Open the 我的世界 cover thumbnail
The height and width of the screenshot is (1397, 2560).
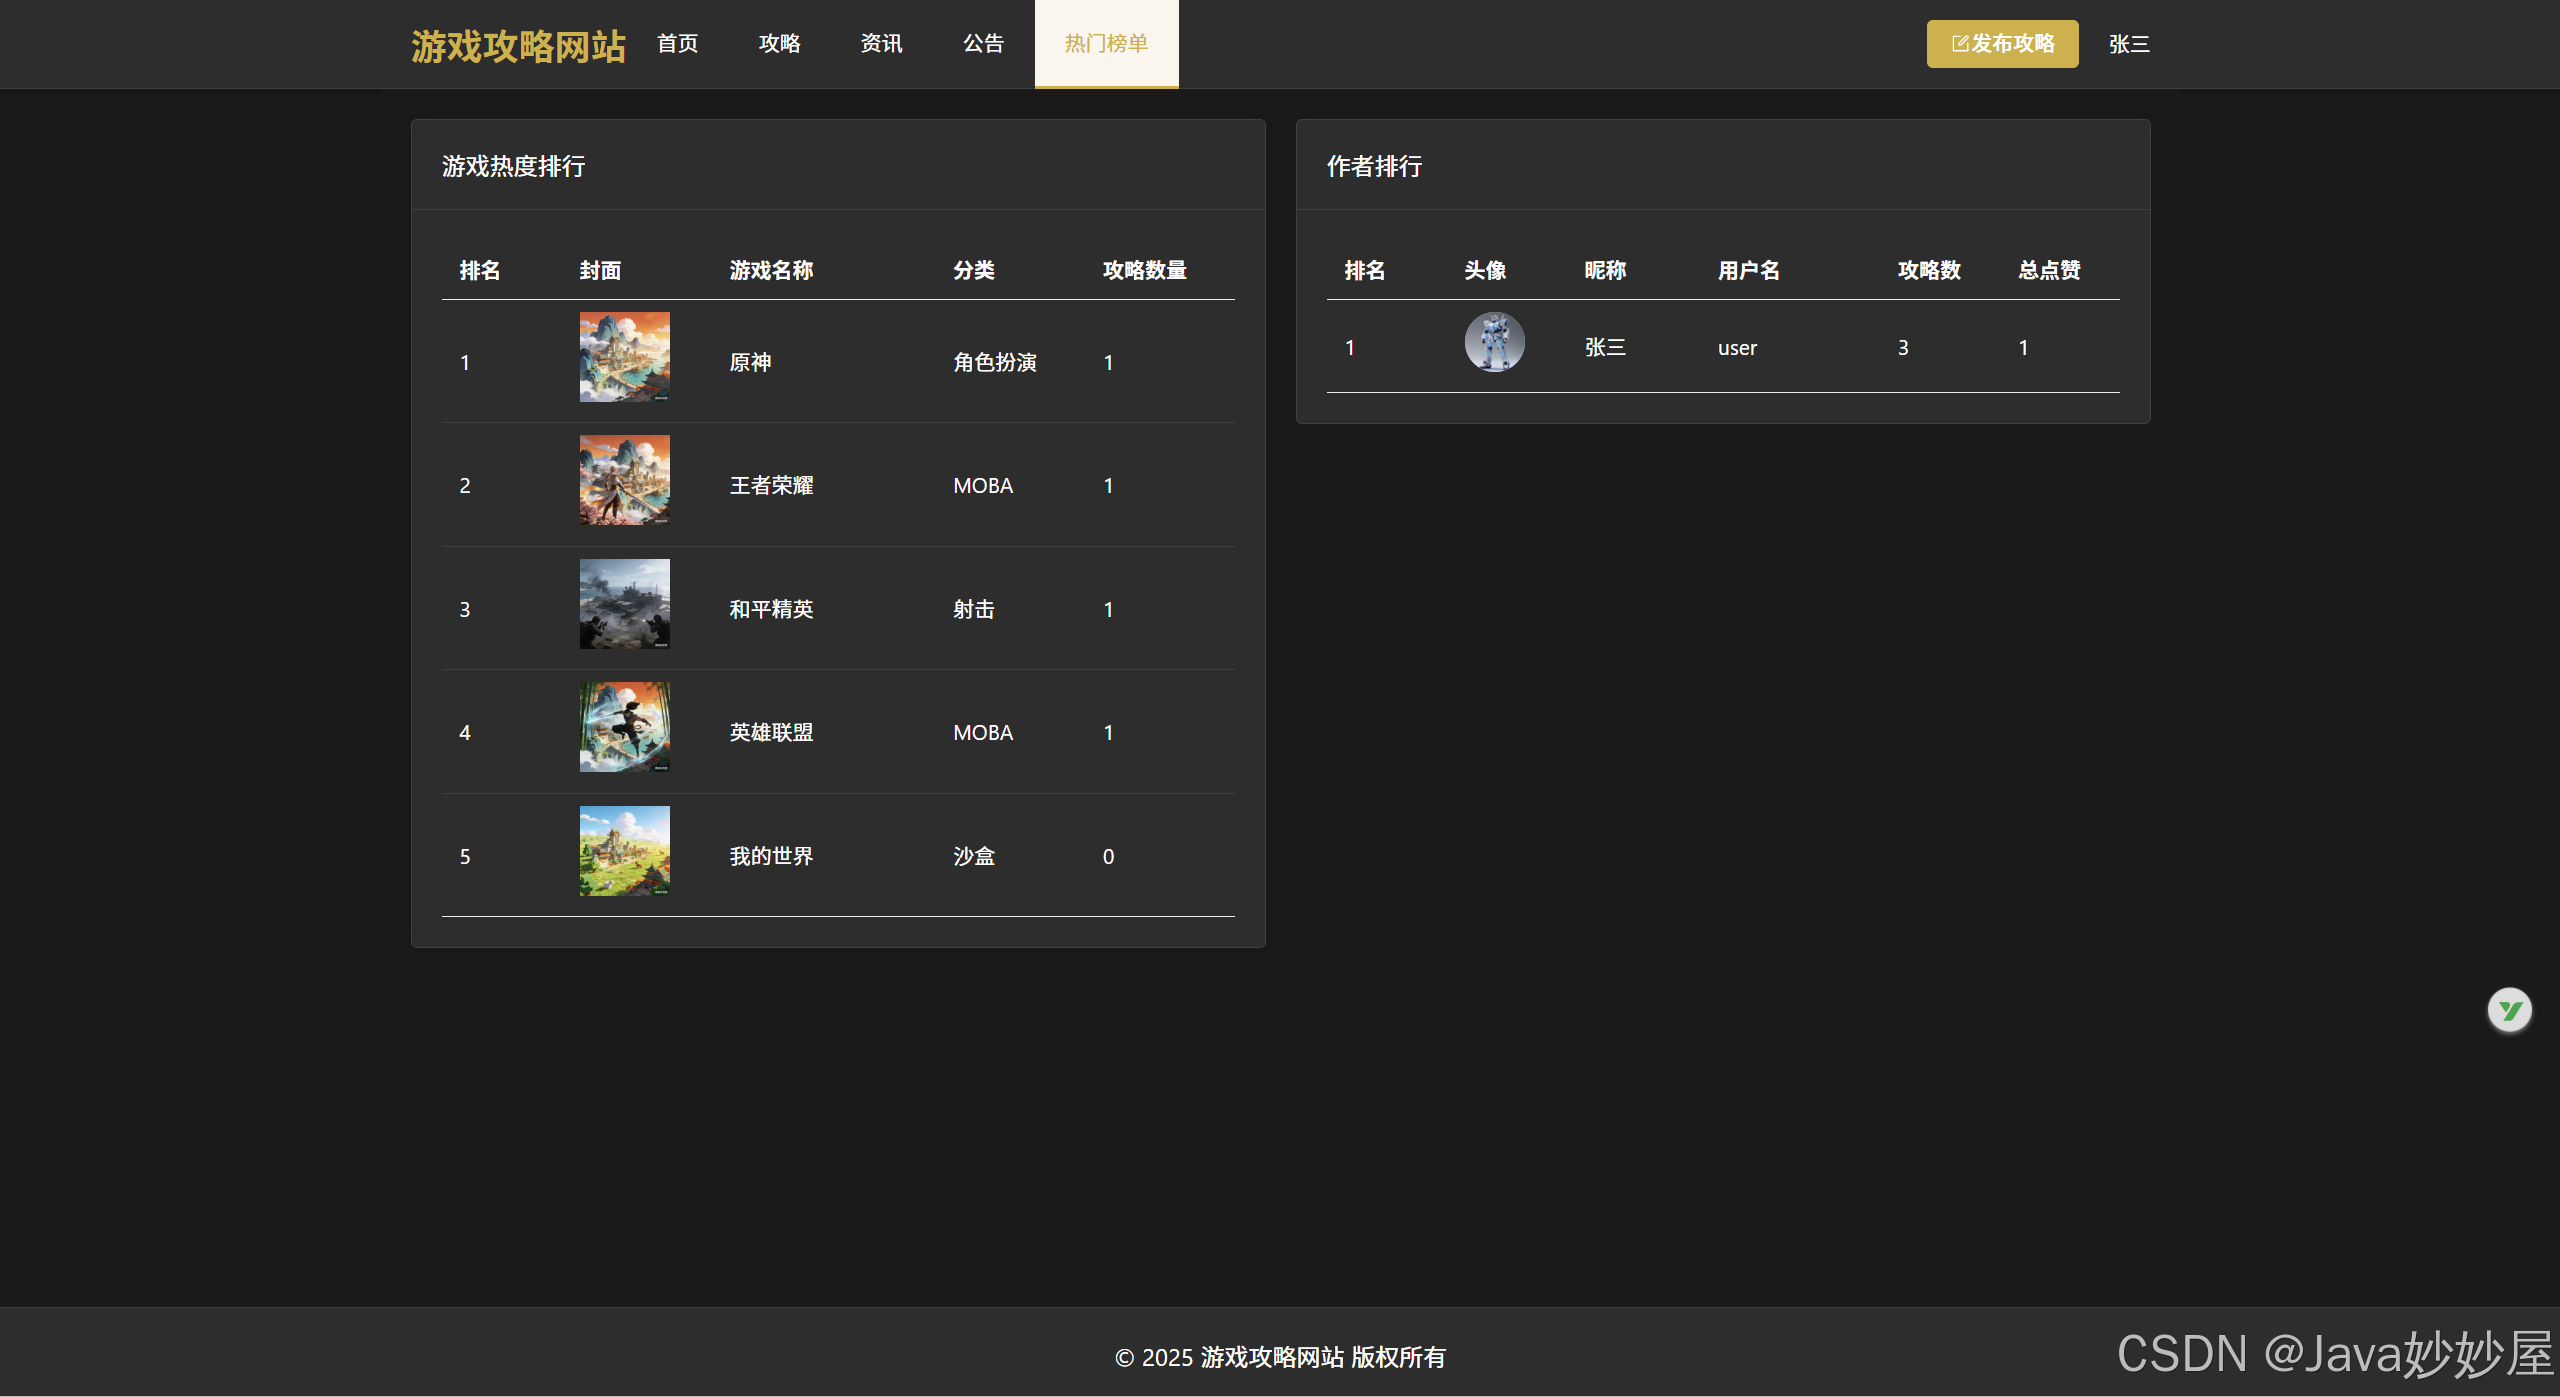[x=624, y=851]
